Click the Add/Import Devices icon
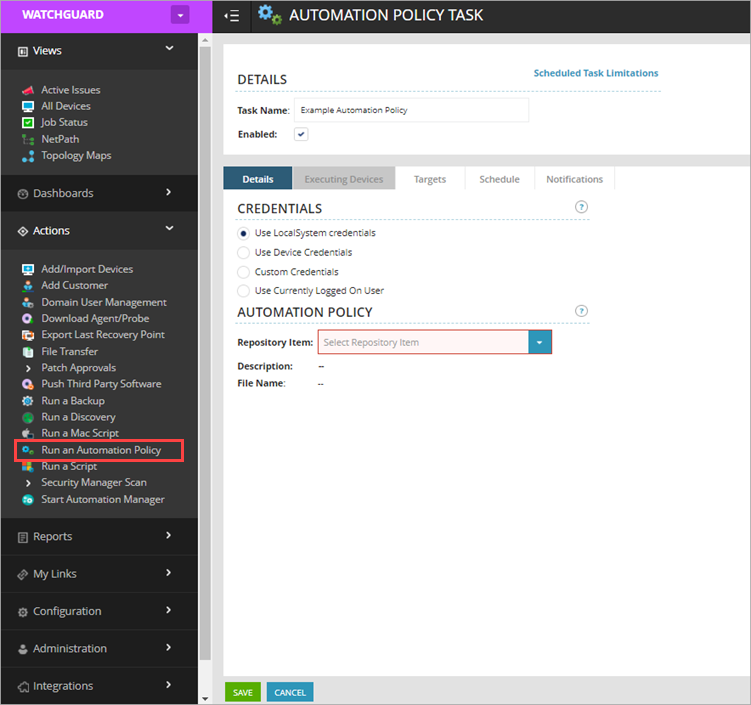The height and width of the screenshot is (705, 751). pos(28,269)
